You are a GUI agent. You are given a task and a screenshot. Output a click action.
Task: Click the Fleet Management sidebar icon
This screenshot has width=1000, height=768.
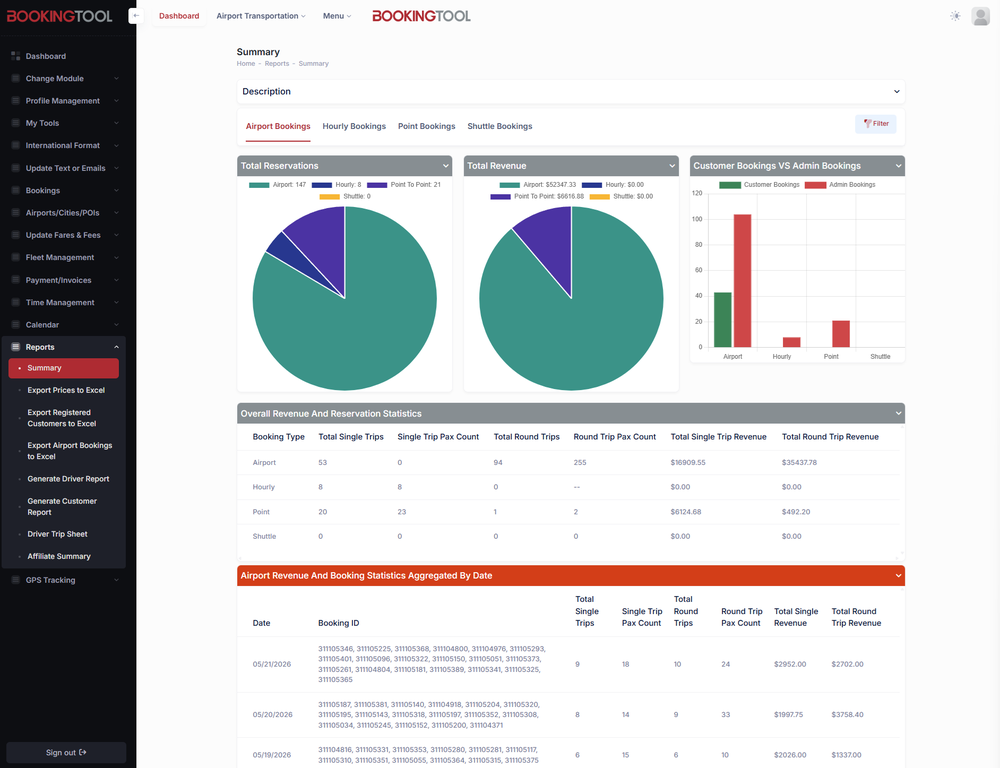tap(16, 258)
